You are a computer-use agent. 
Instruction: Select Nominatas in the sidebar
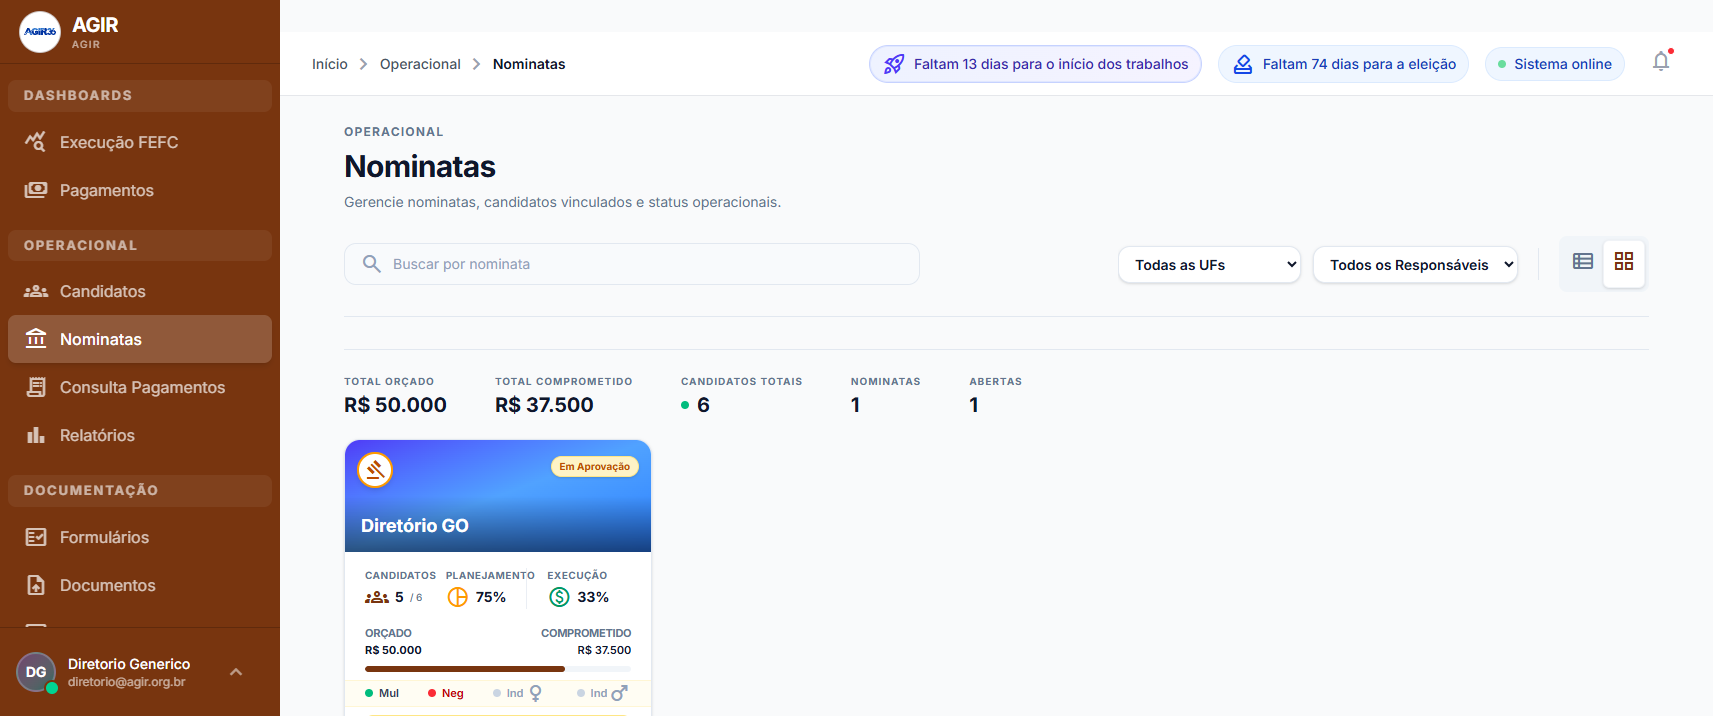coord(140,339)
